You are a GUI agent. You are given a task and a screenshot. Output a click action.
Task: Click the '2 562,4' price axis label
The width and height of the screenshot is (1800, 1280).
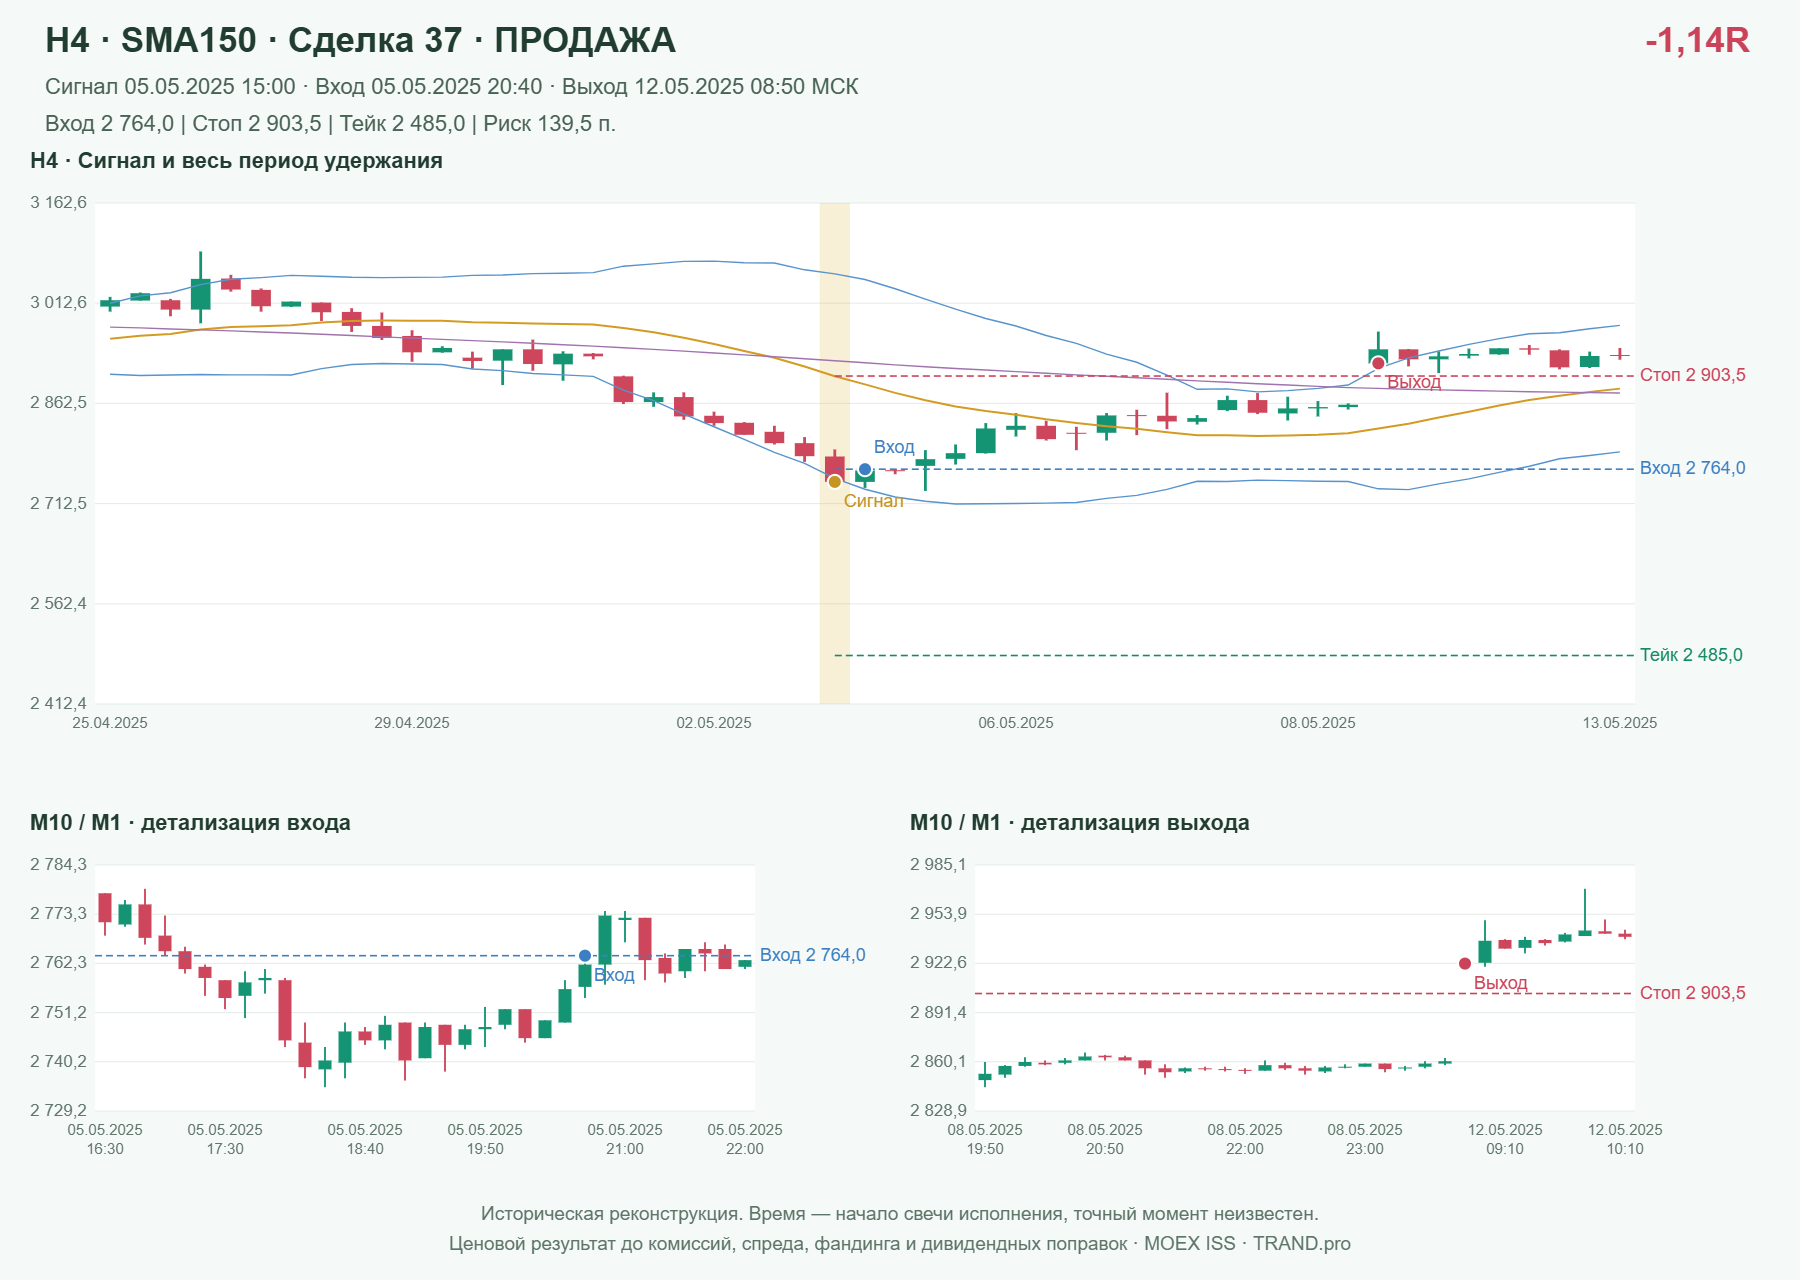pyautogui.click(x=59, y=604)
